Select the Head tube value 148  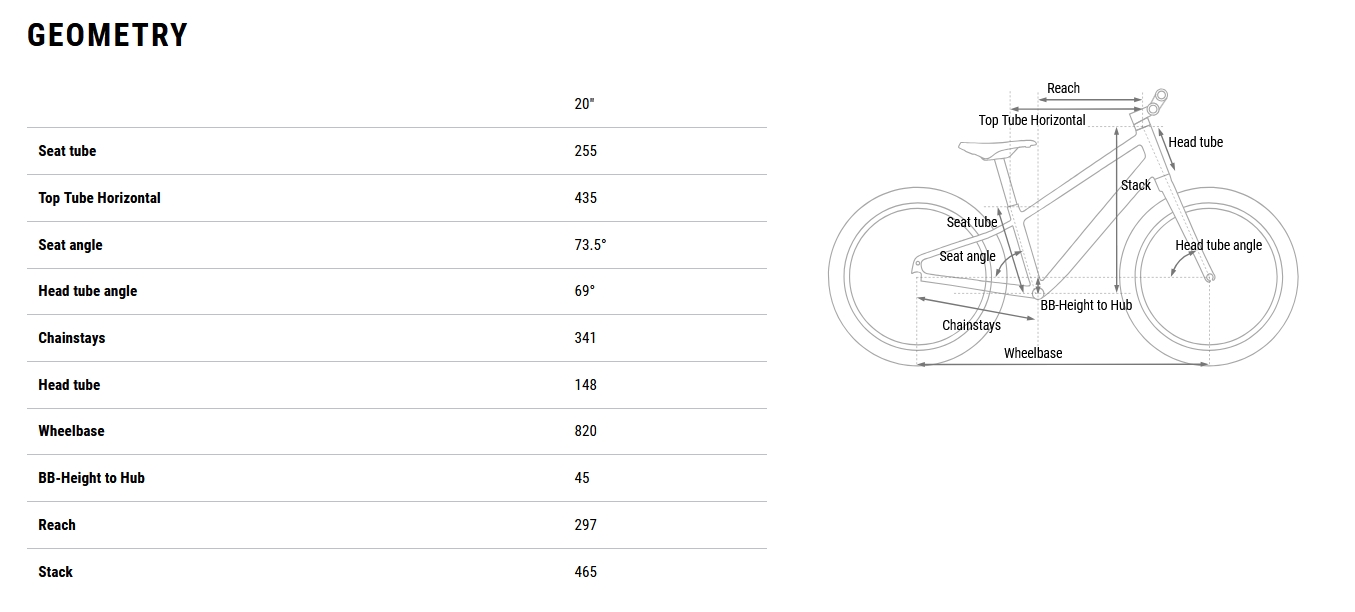pyautogui.click(x=585, y=385)
